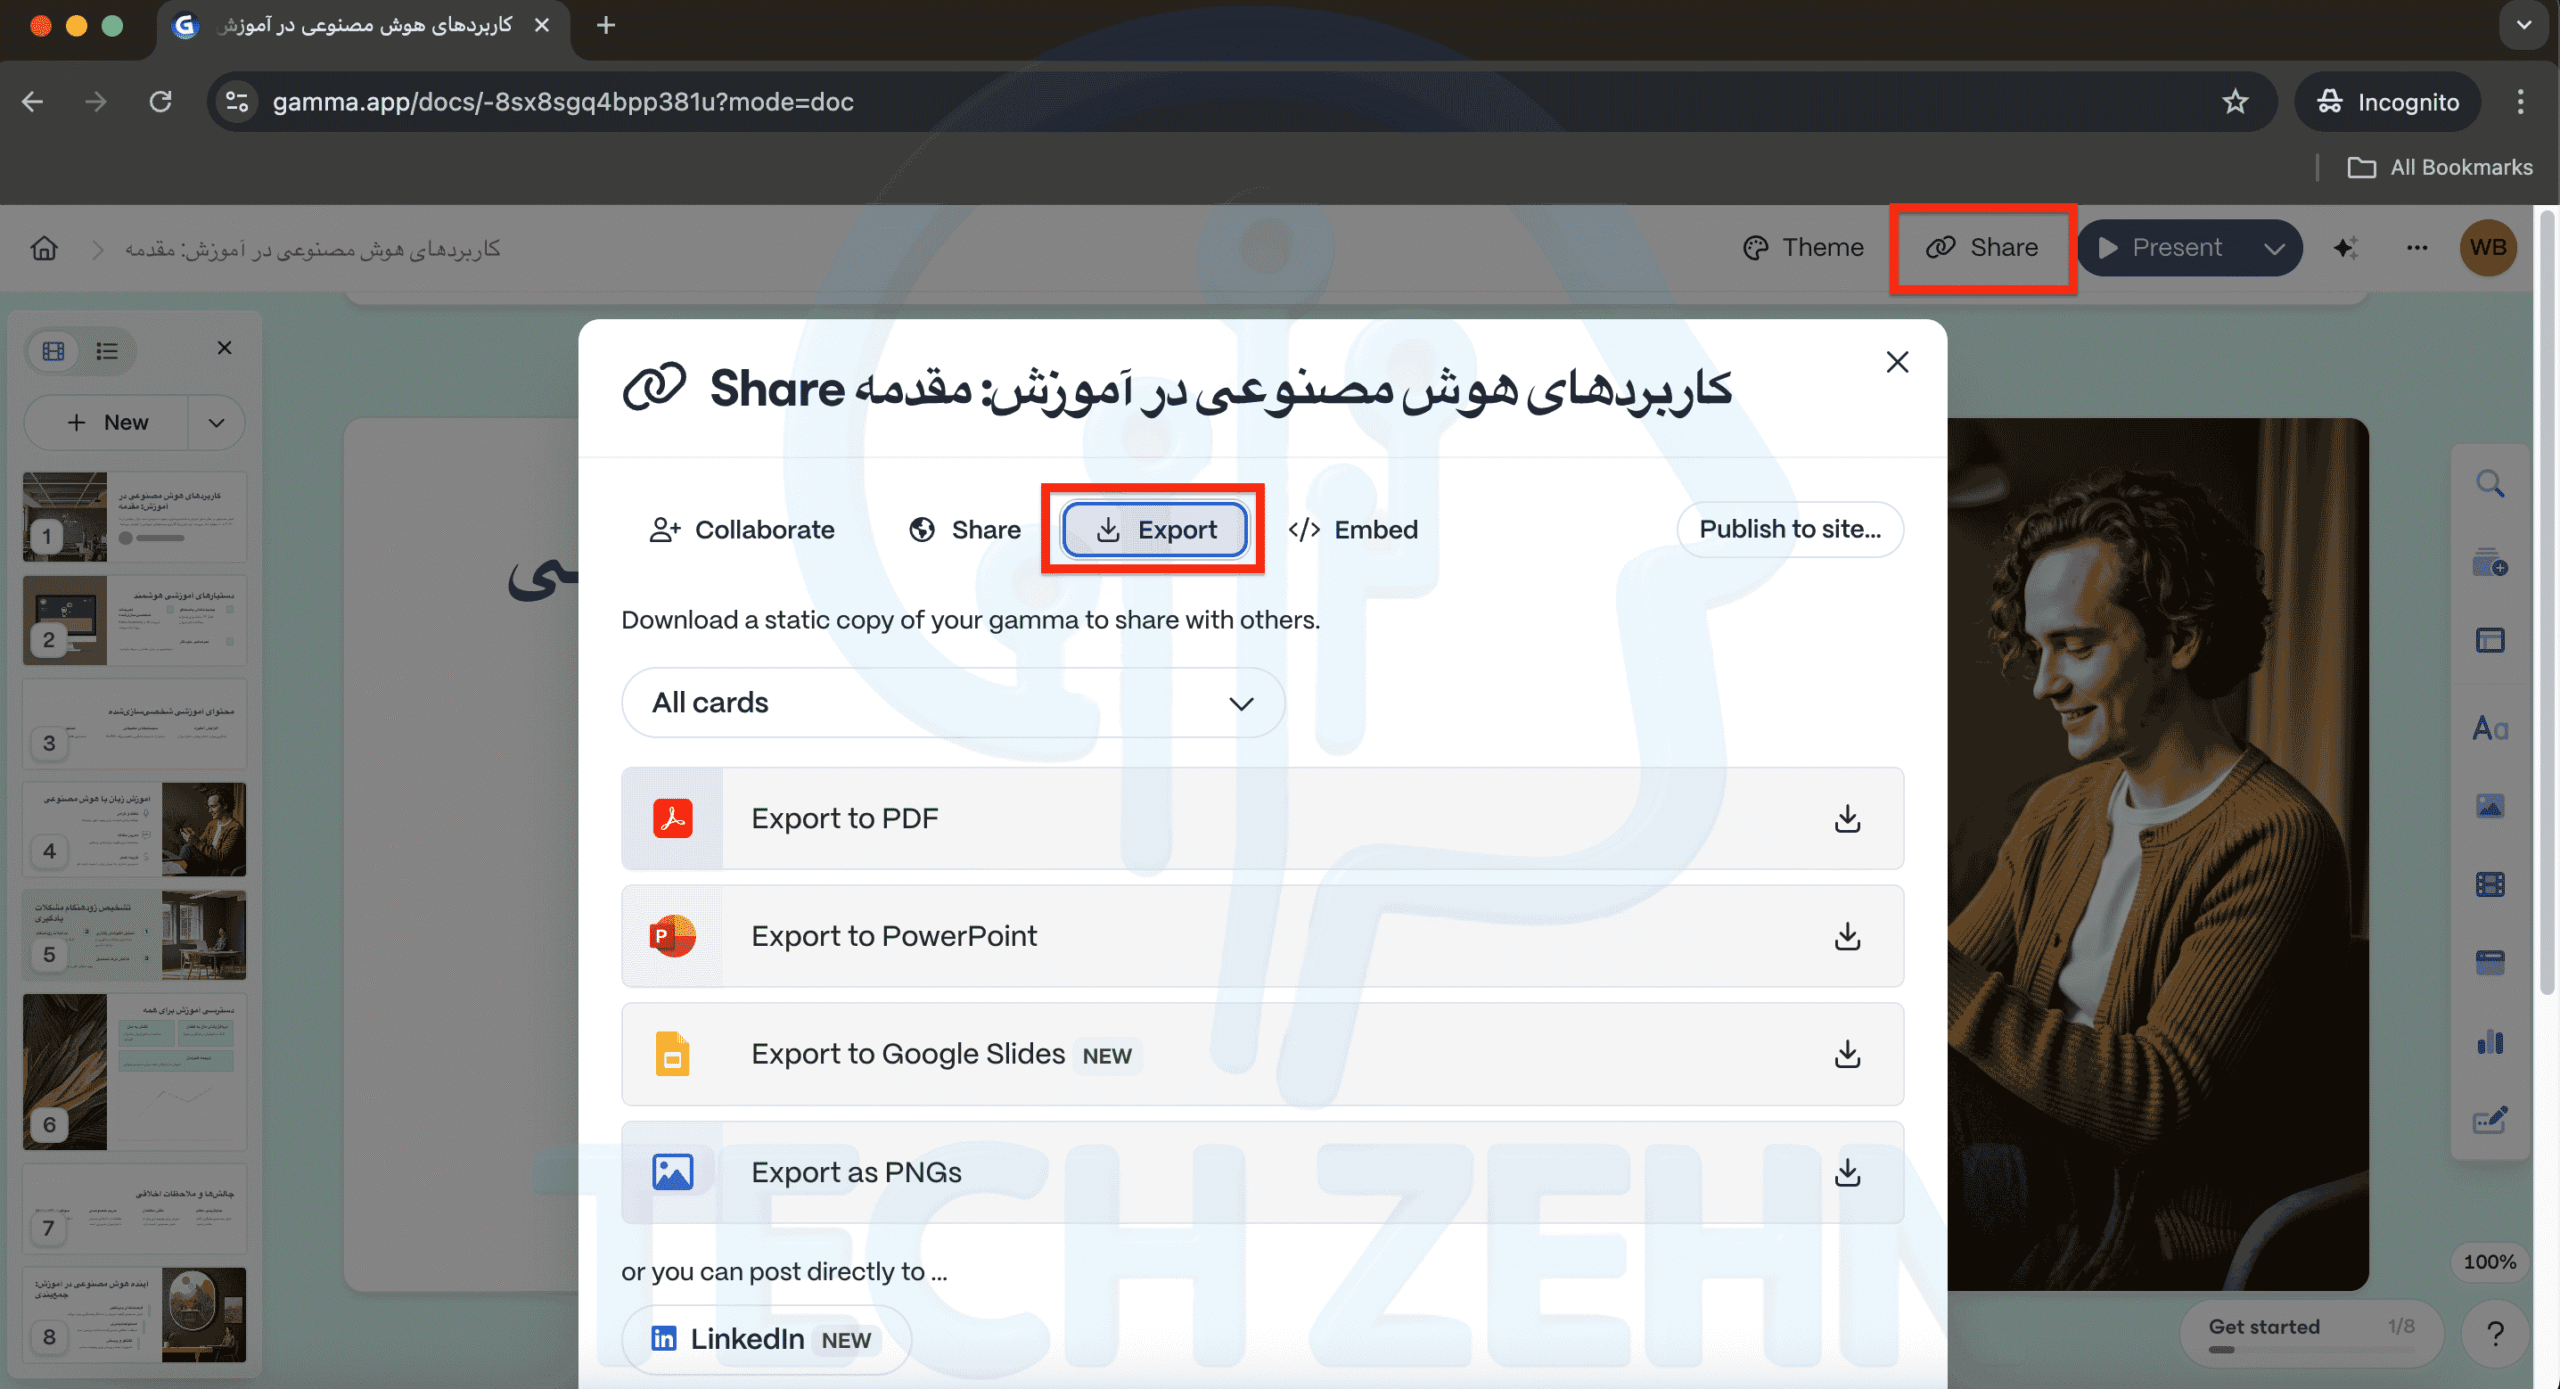Open the WB user avatar menu

tap(2488, 247)
